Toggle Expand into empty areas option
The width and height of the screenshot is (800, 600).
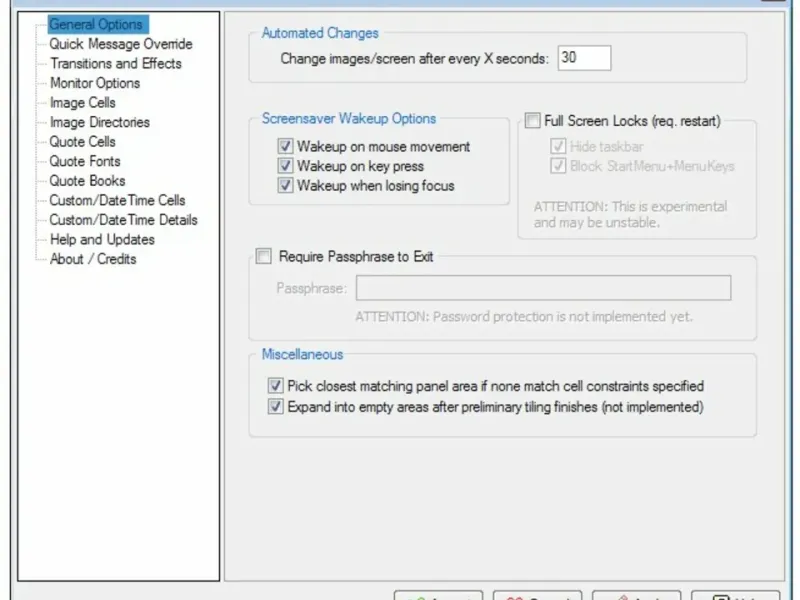pos(276,407)
